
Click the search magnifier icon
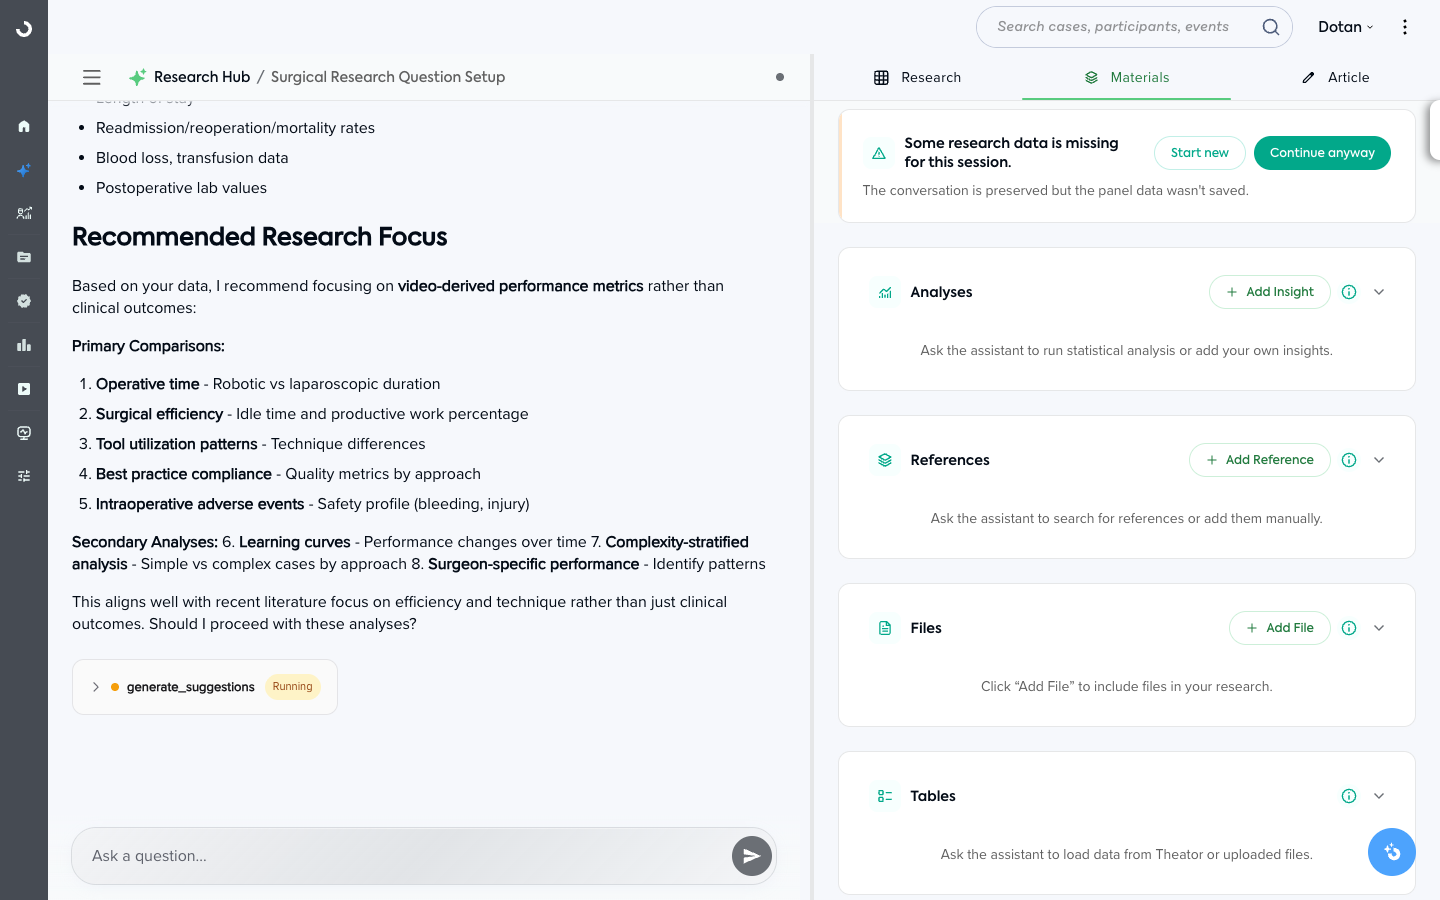(x=1271, y=27)
